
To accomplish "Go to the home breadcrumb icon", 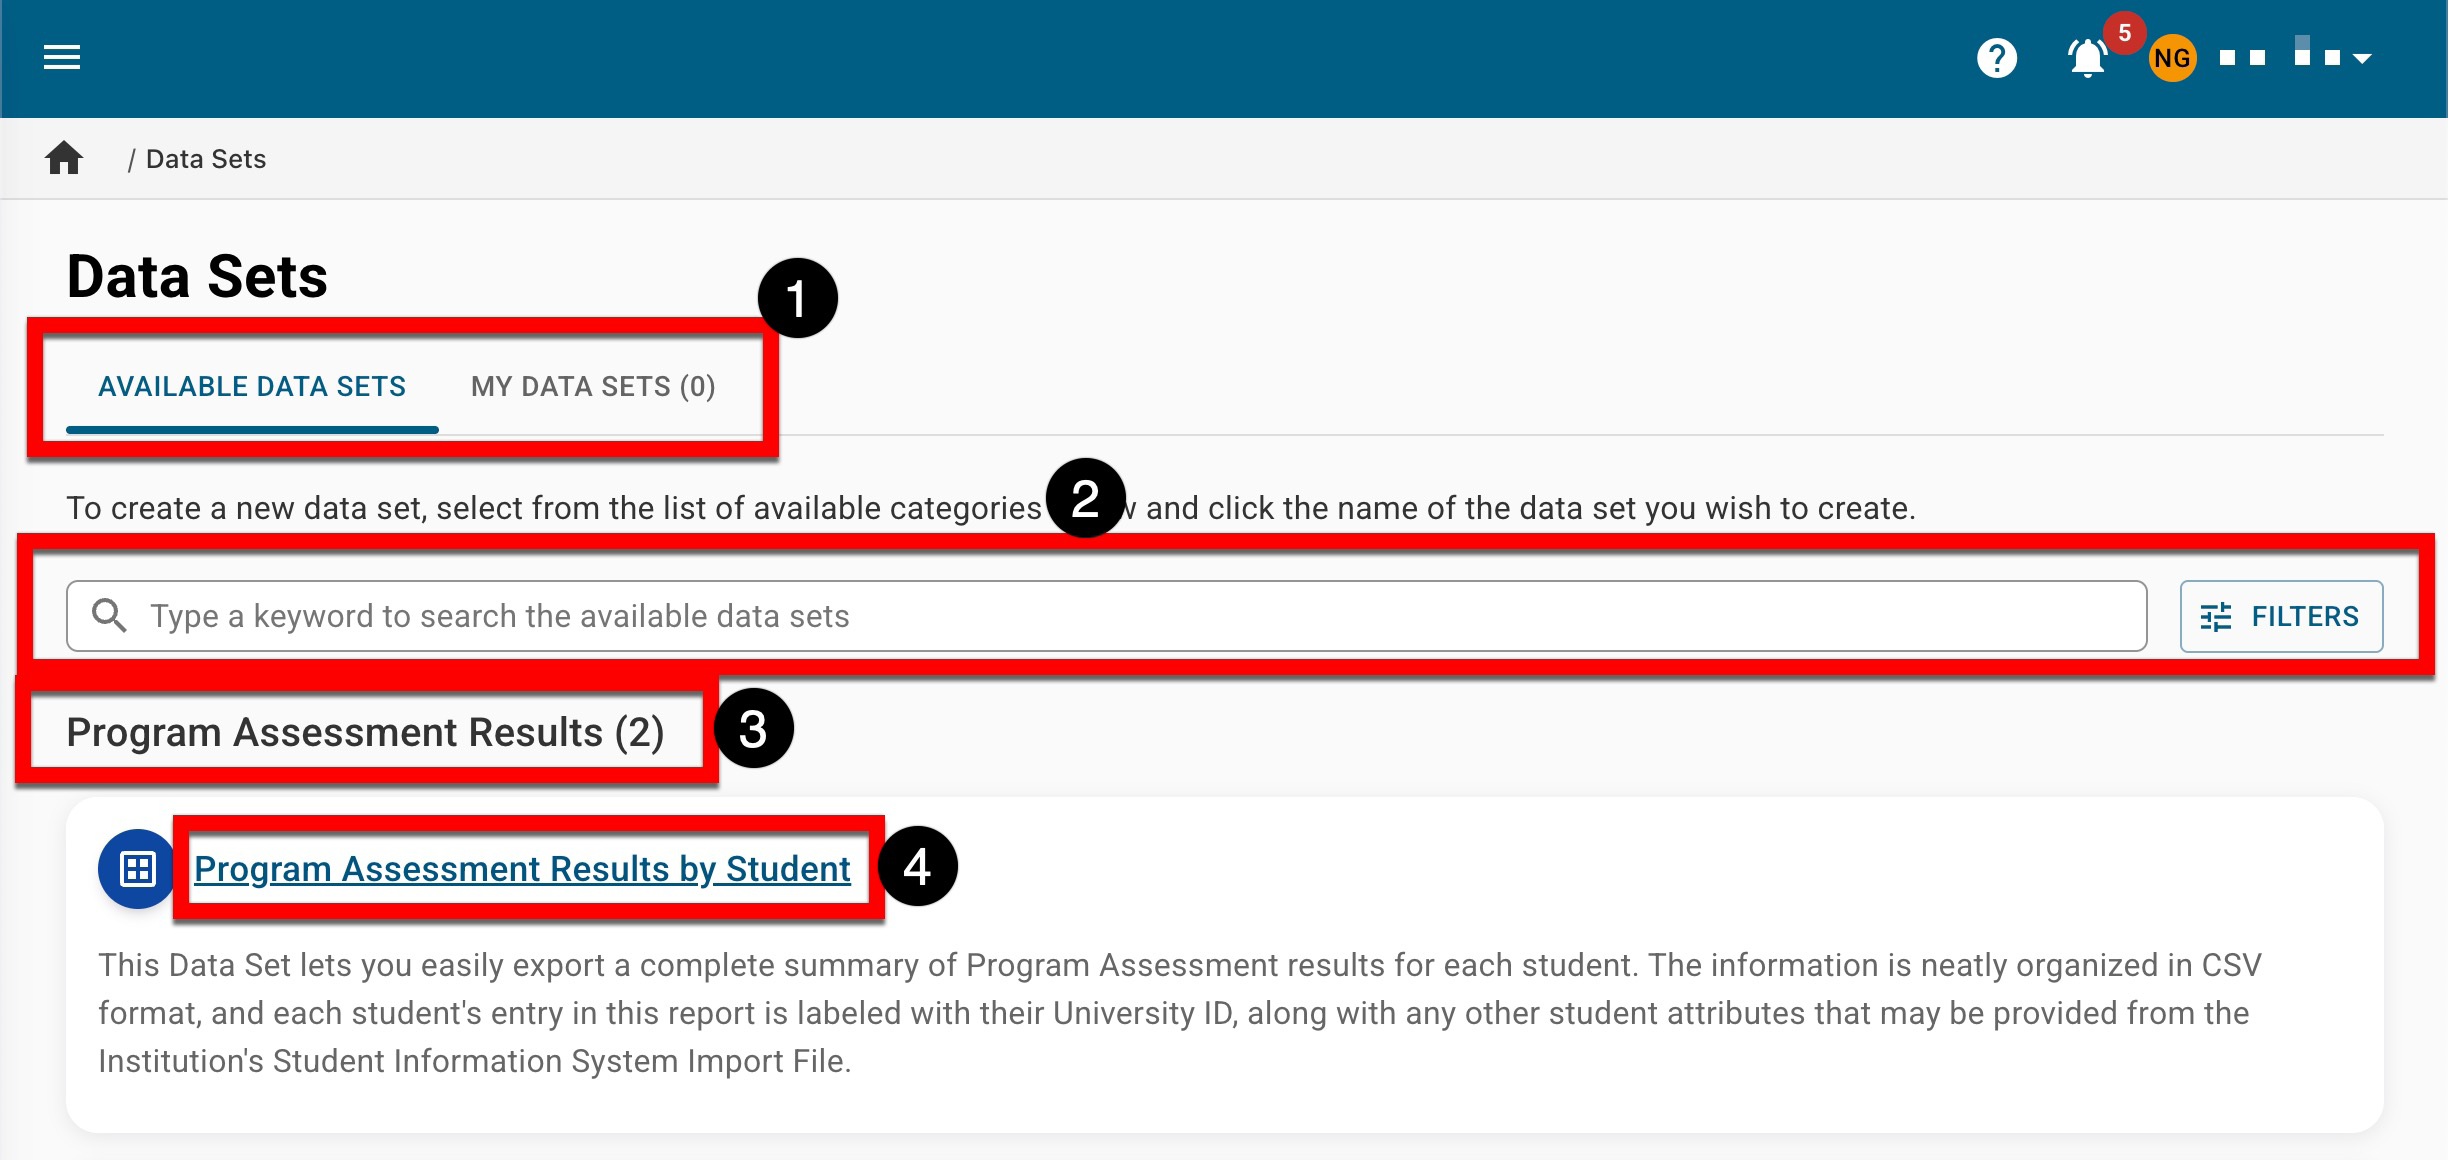I will (x=64, y=158).
